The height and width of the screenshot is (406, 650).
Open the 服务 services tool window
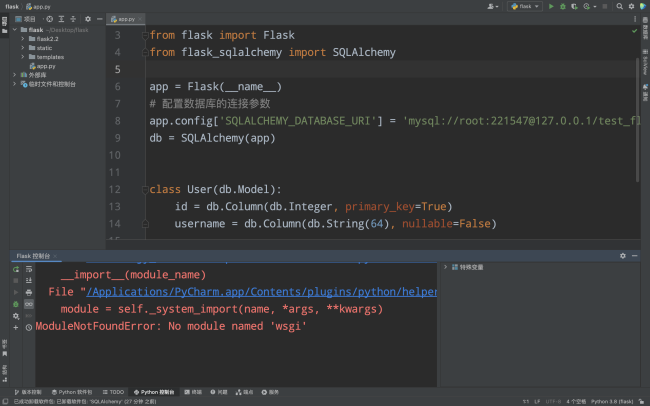tap(270, 392)
